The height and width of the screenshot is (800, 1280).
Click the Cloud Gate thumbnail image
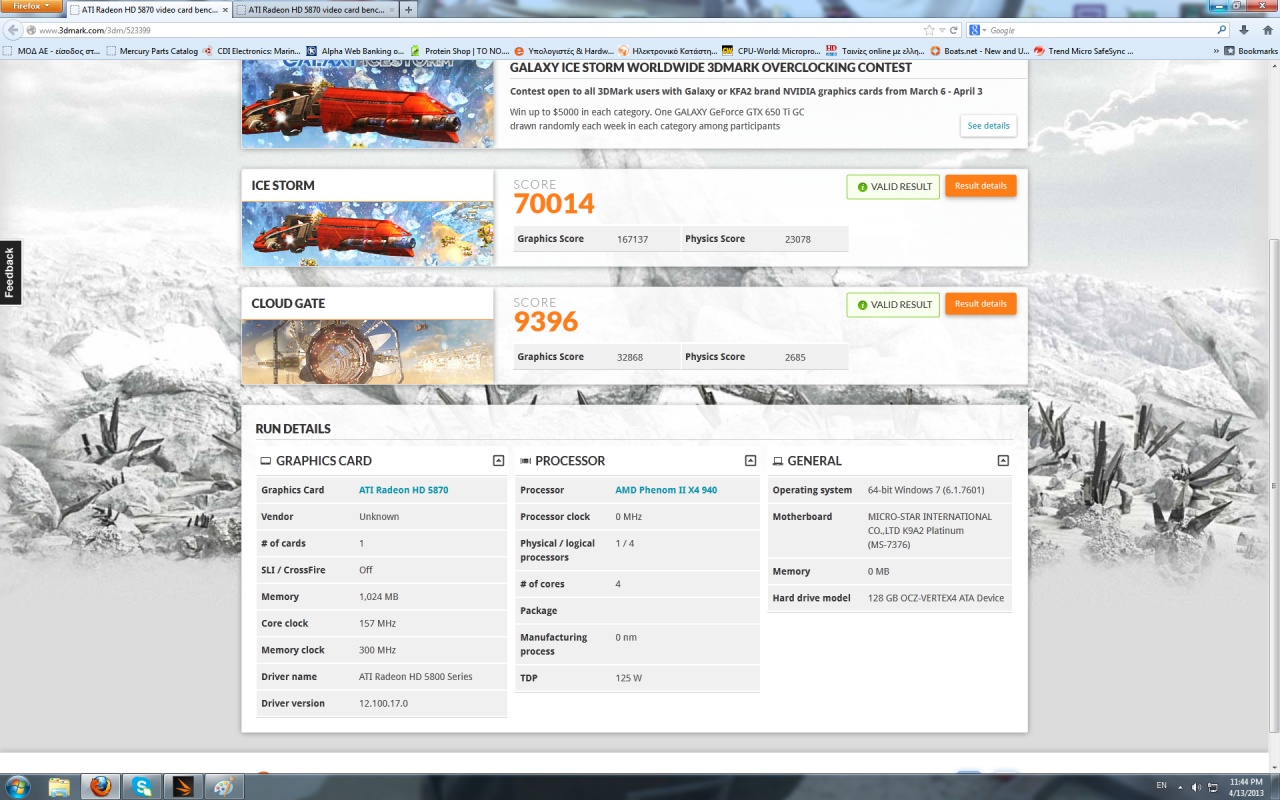[367, 352]
